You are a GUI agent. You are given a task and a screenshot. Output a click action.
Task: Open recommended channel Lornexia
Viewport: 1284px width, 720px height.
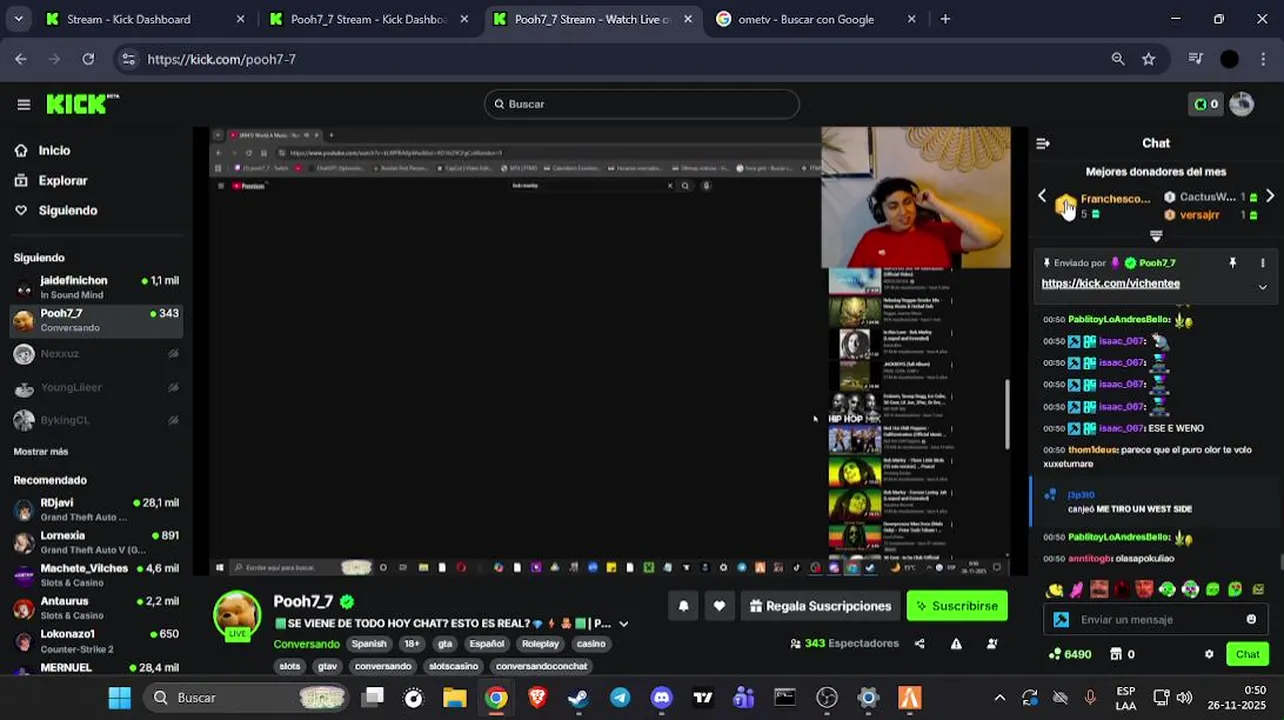96,542
